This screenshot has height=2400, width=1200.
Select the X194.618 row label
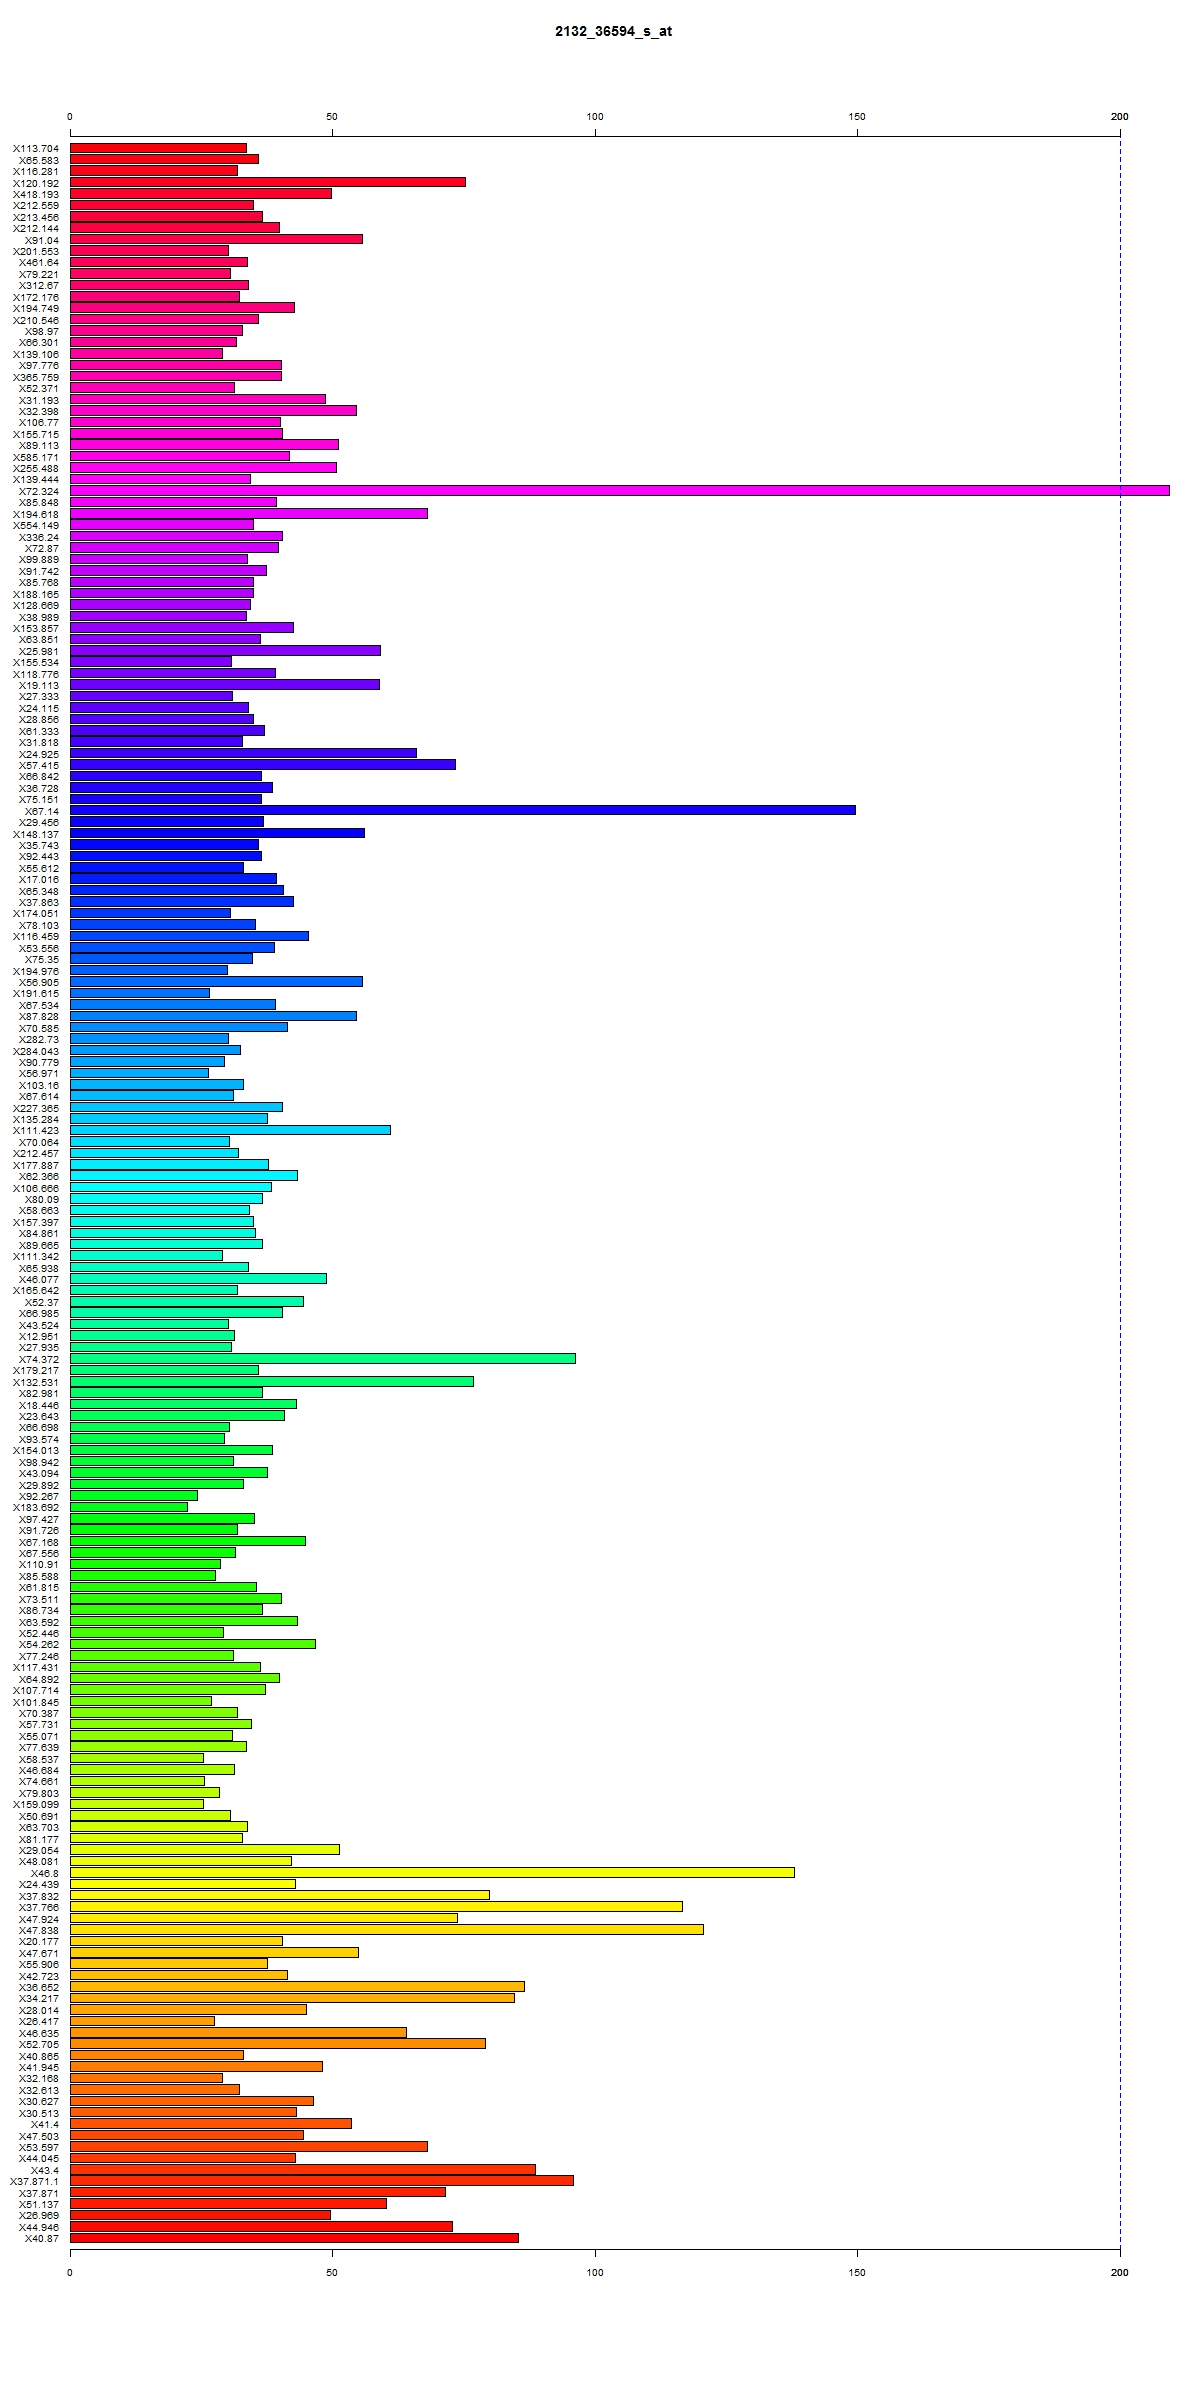[x=36, y=514]
